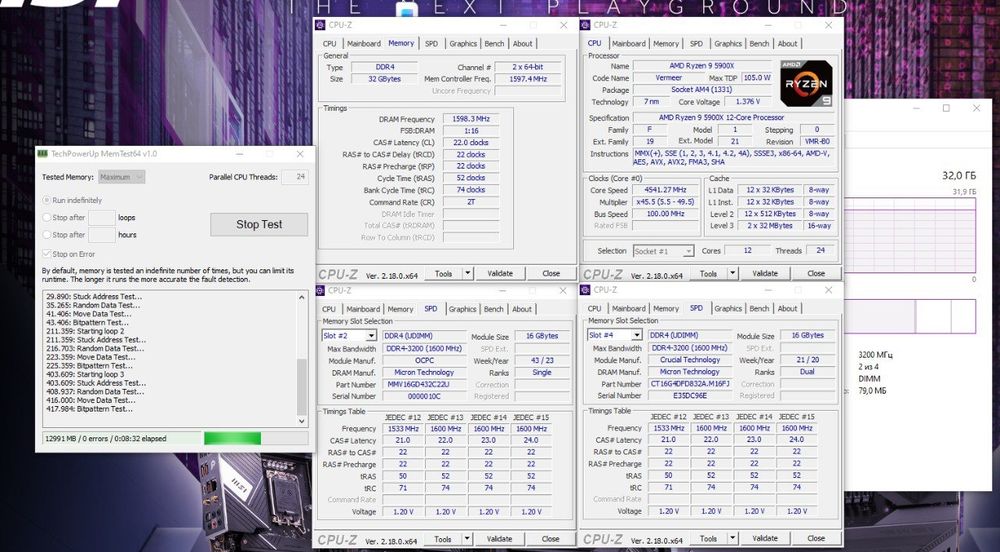Switch to Memory tab in CPU-Z Slot #4 window

tap(666, 309)
